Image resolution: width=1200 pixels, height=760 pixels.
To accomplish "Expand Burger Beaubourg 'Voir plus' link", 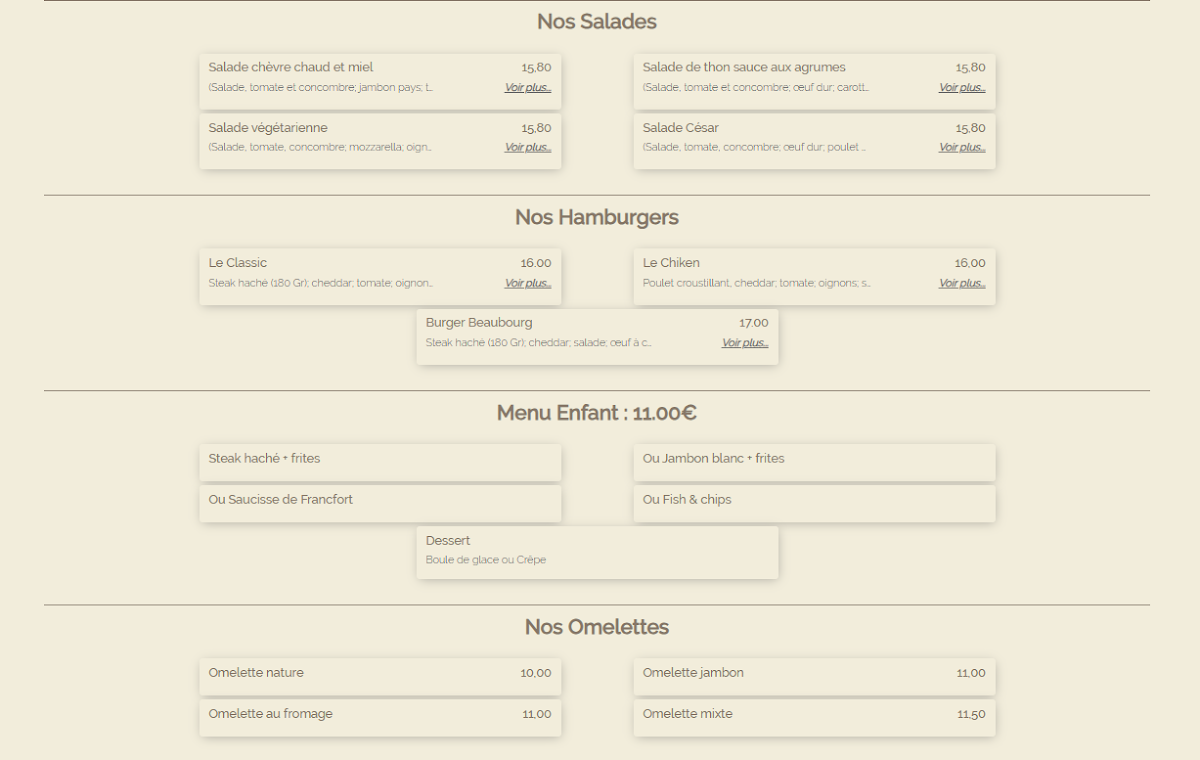I will click(x=744, y=343).
